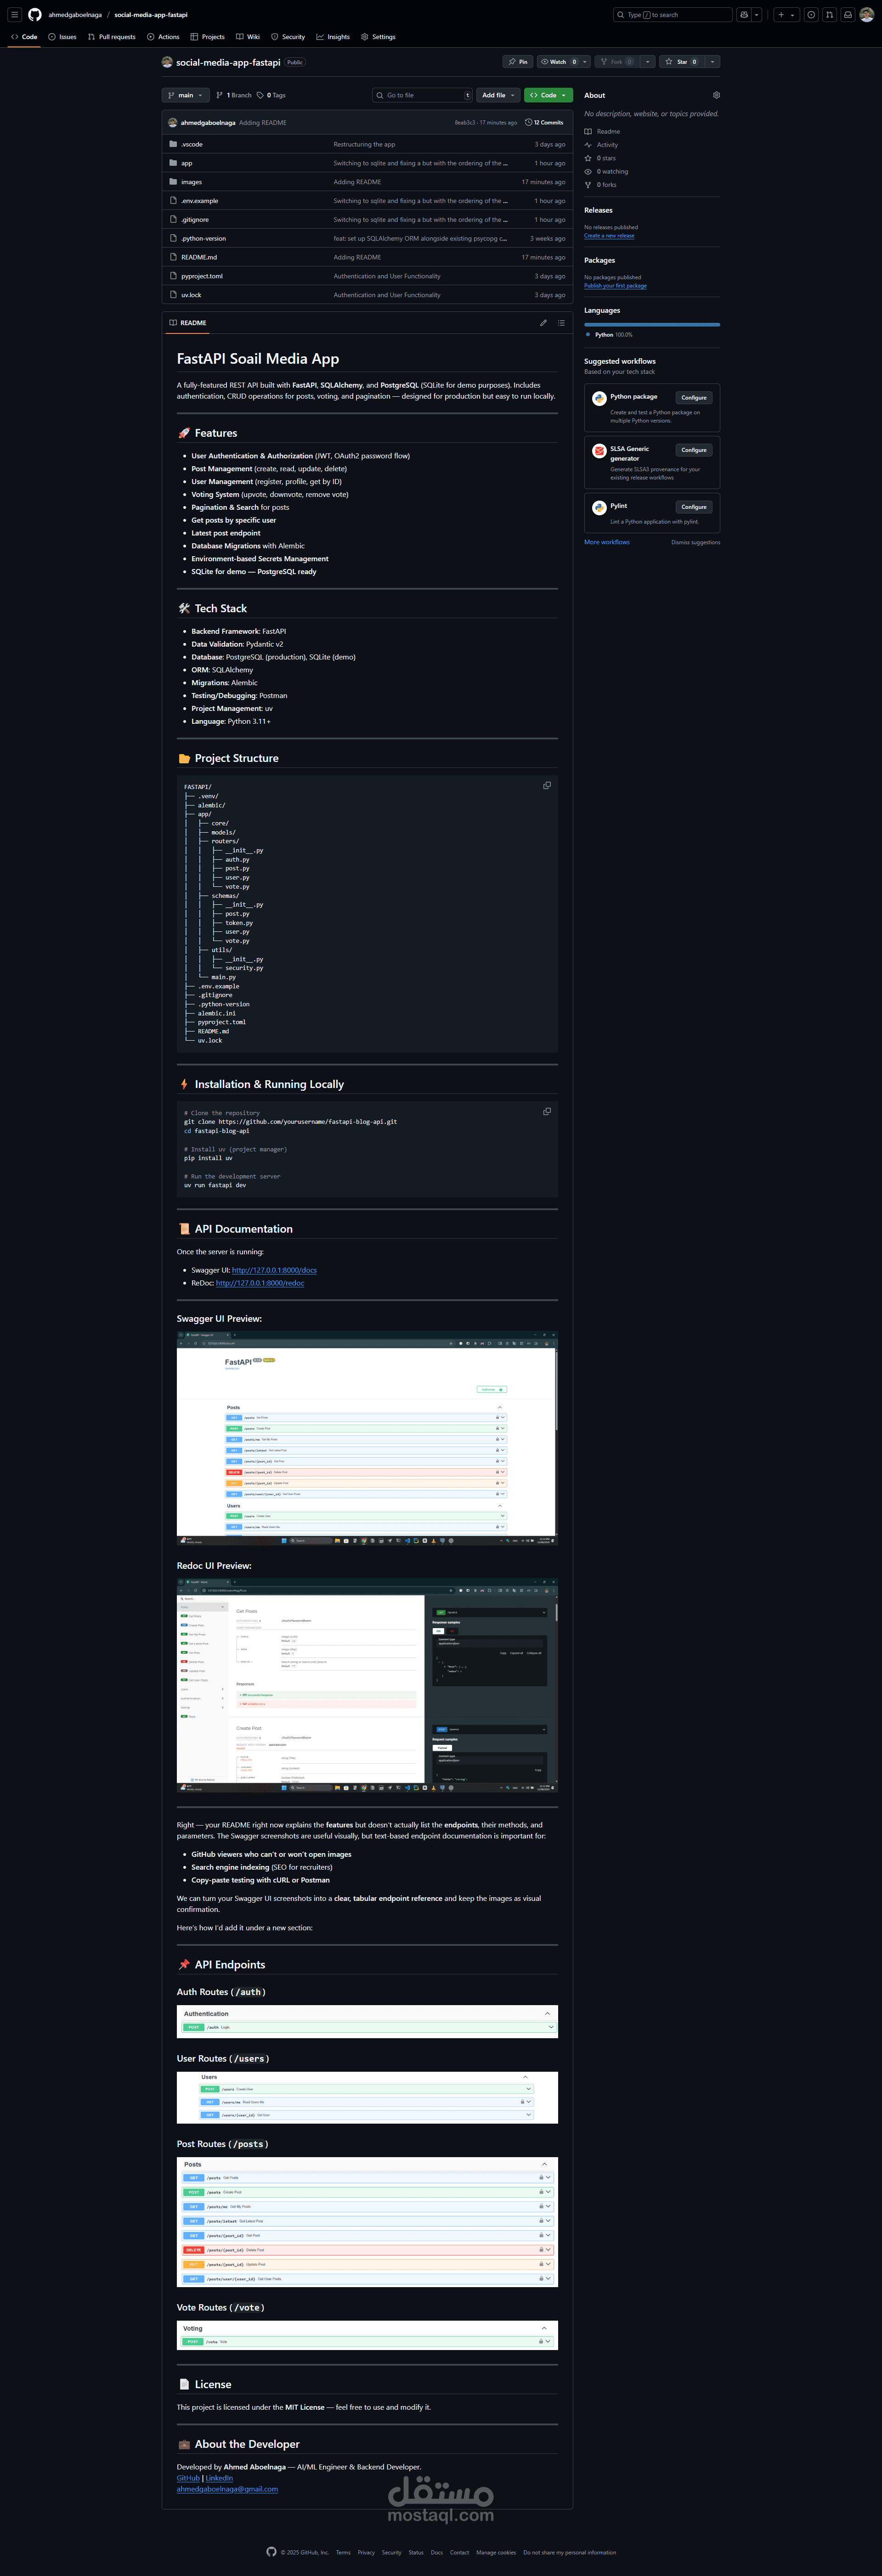Image resolution: width=882 pixels, height=2576 pixels.
Task: Open the Copilot dropdown arrow
Action: [757, 15]
